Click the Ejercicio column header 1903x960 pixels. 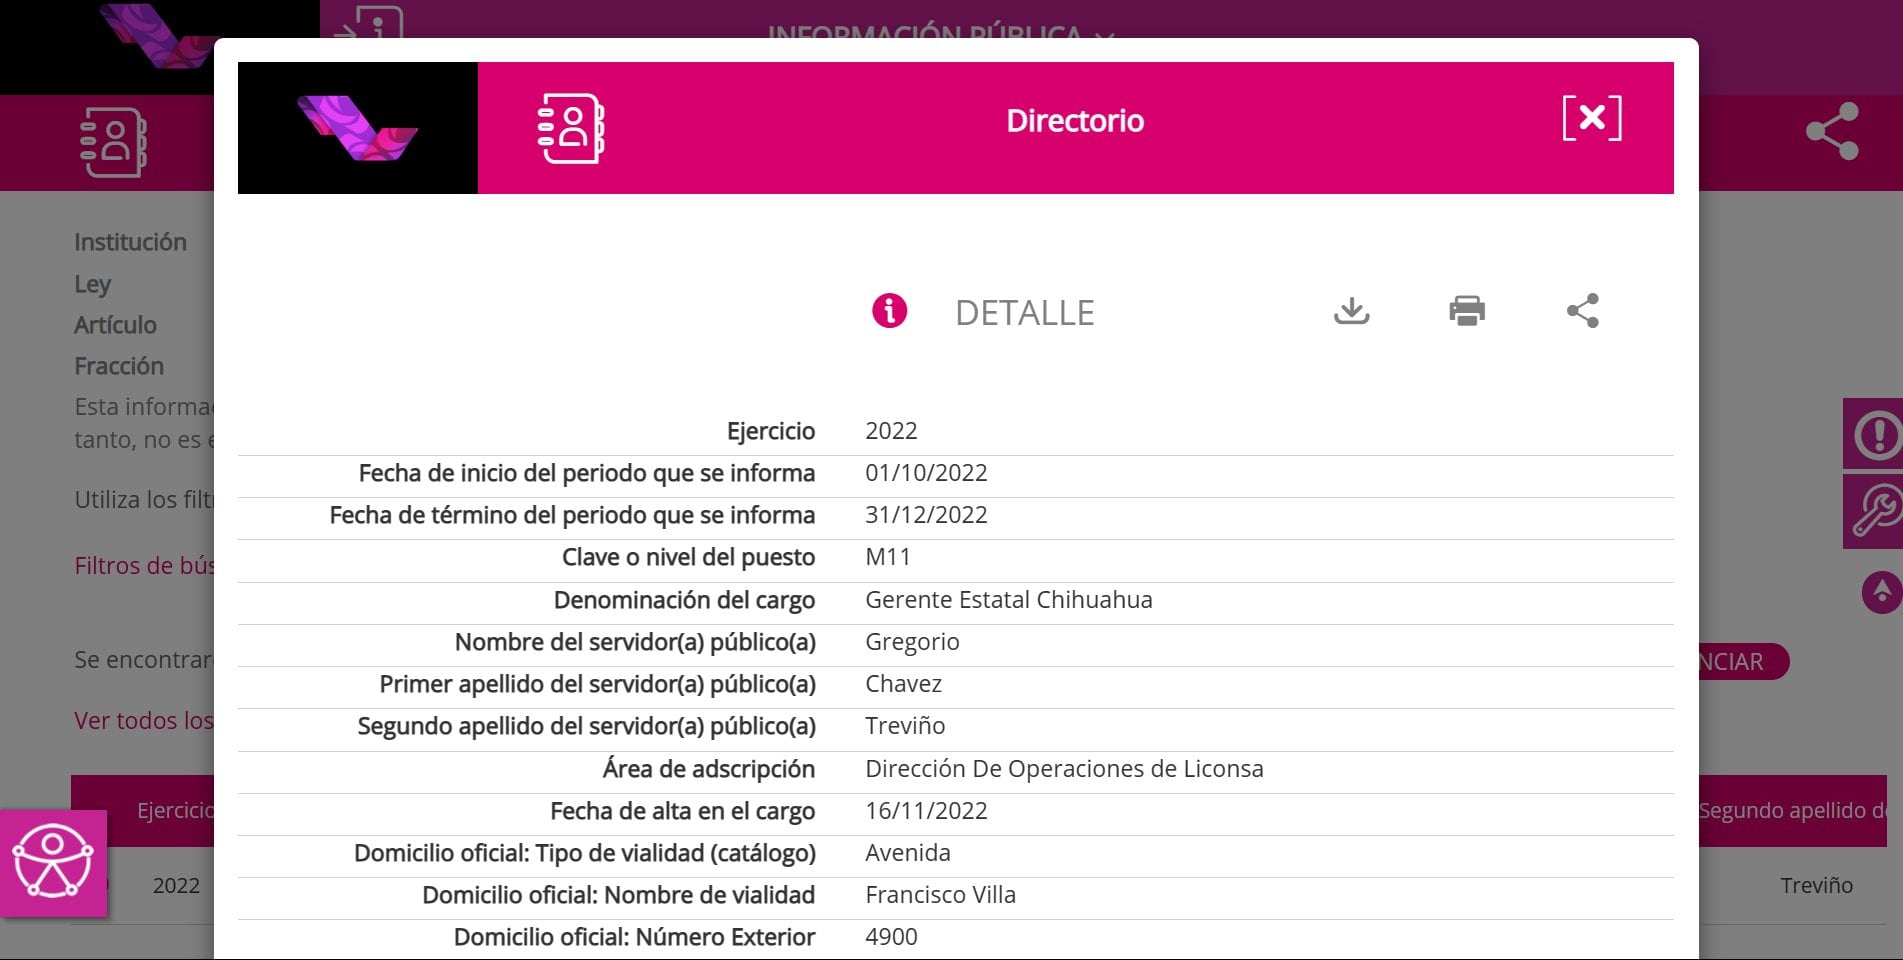tap(175, 811)
